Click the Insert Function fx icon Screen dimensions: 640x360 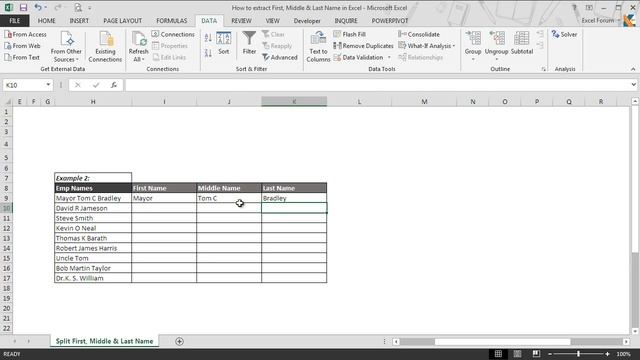(x=113, y=85)
